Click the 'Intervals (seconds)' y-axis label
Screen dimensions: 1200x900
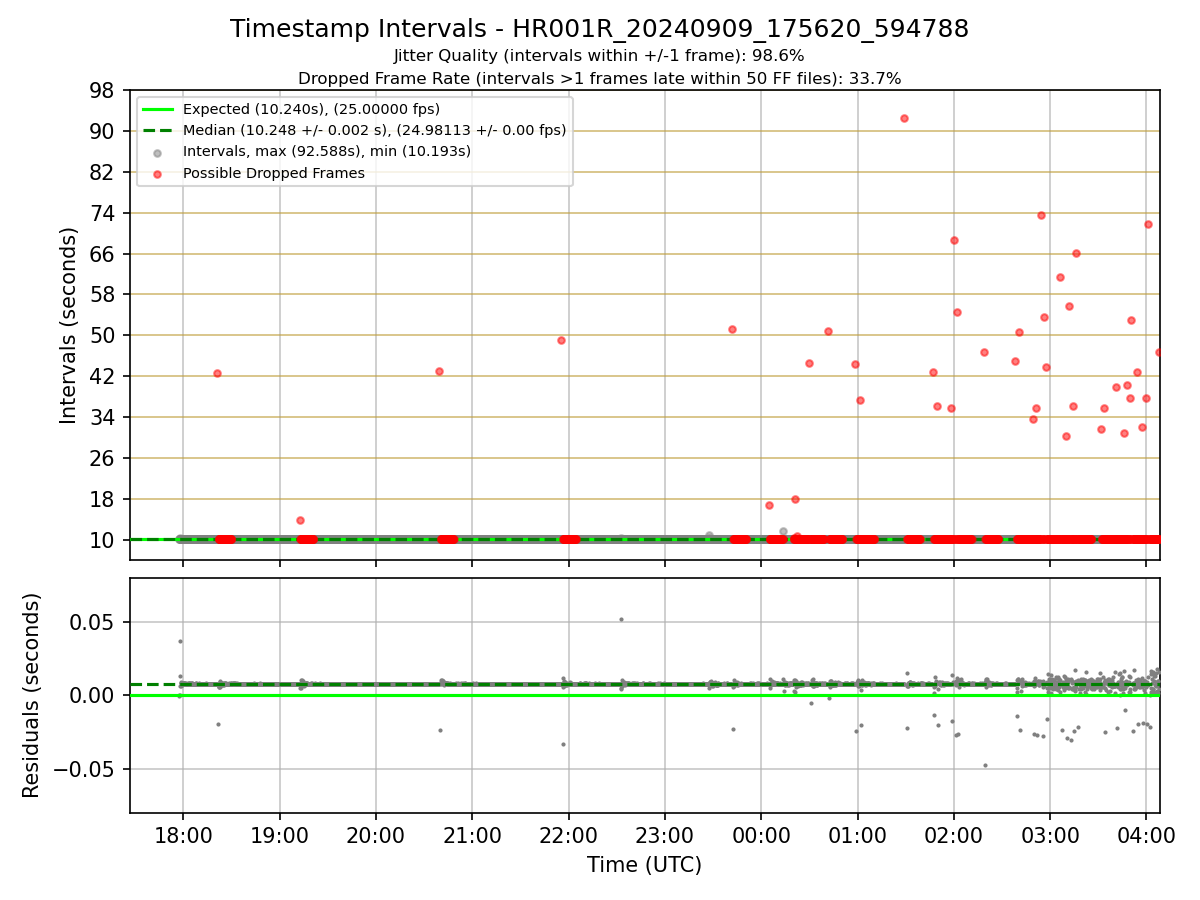point(69,325)
